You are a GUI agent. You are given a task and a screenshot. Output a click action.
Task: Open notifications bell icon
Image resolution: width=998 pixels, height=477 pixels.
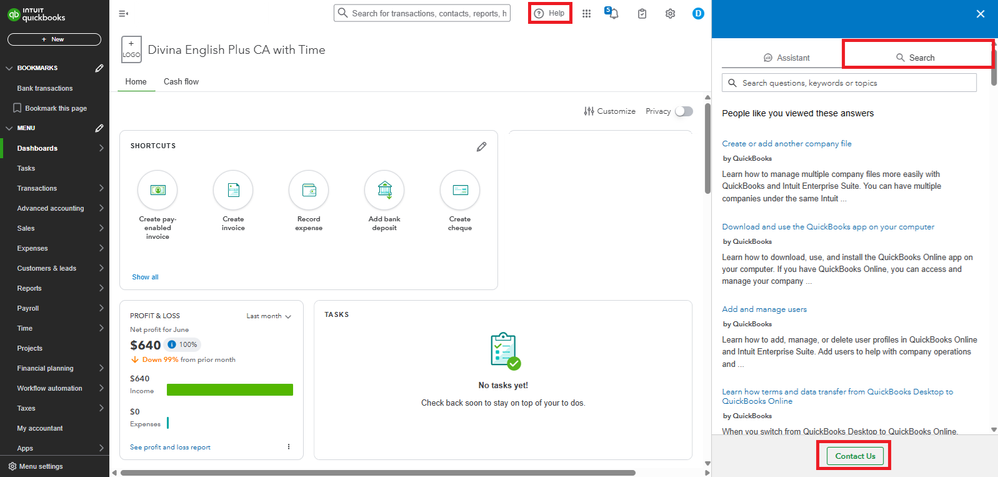point(613,14)
